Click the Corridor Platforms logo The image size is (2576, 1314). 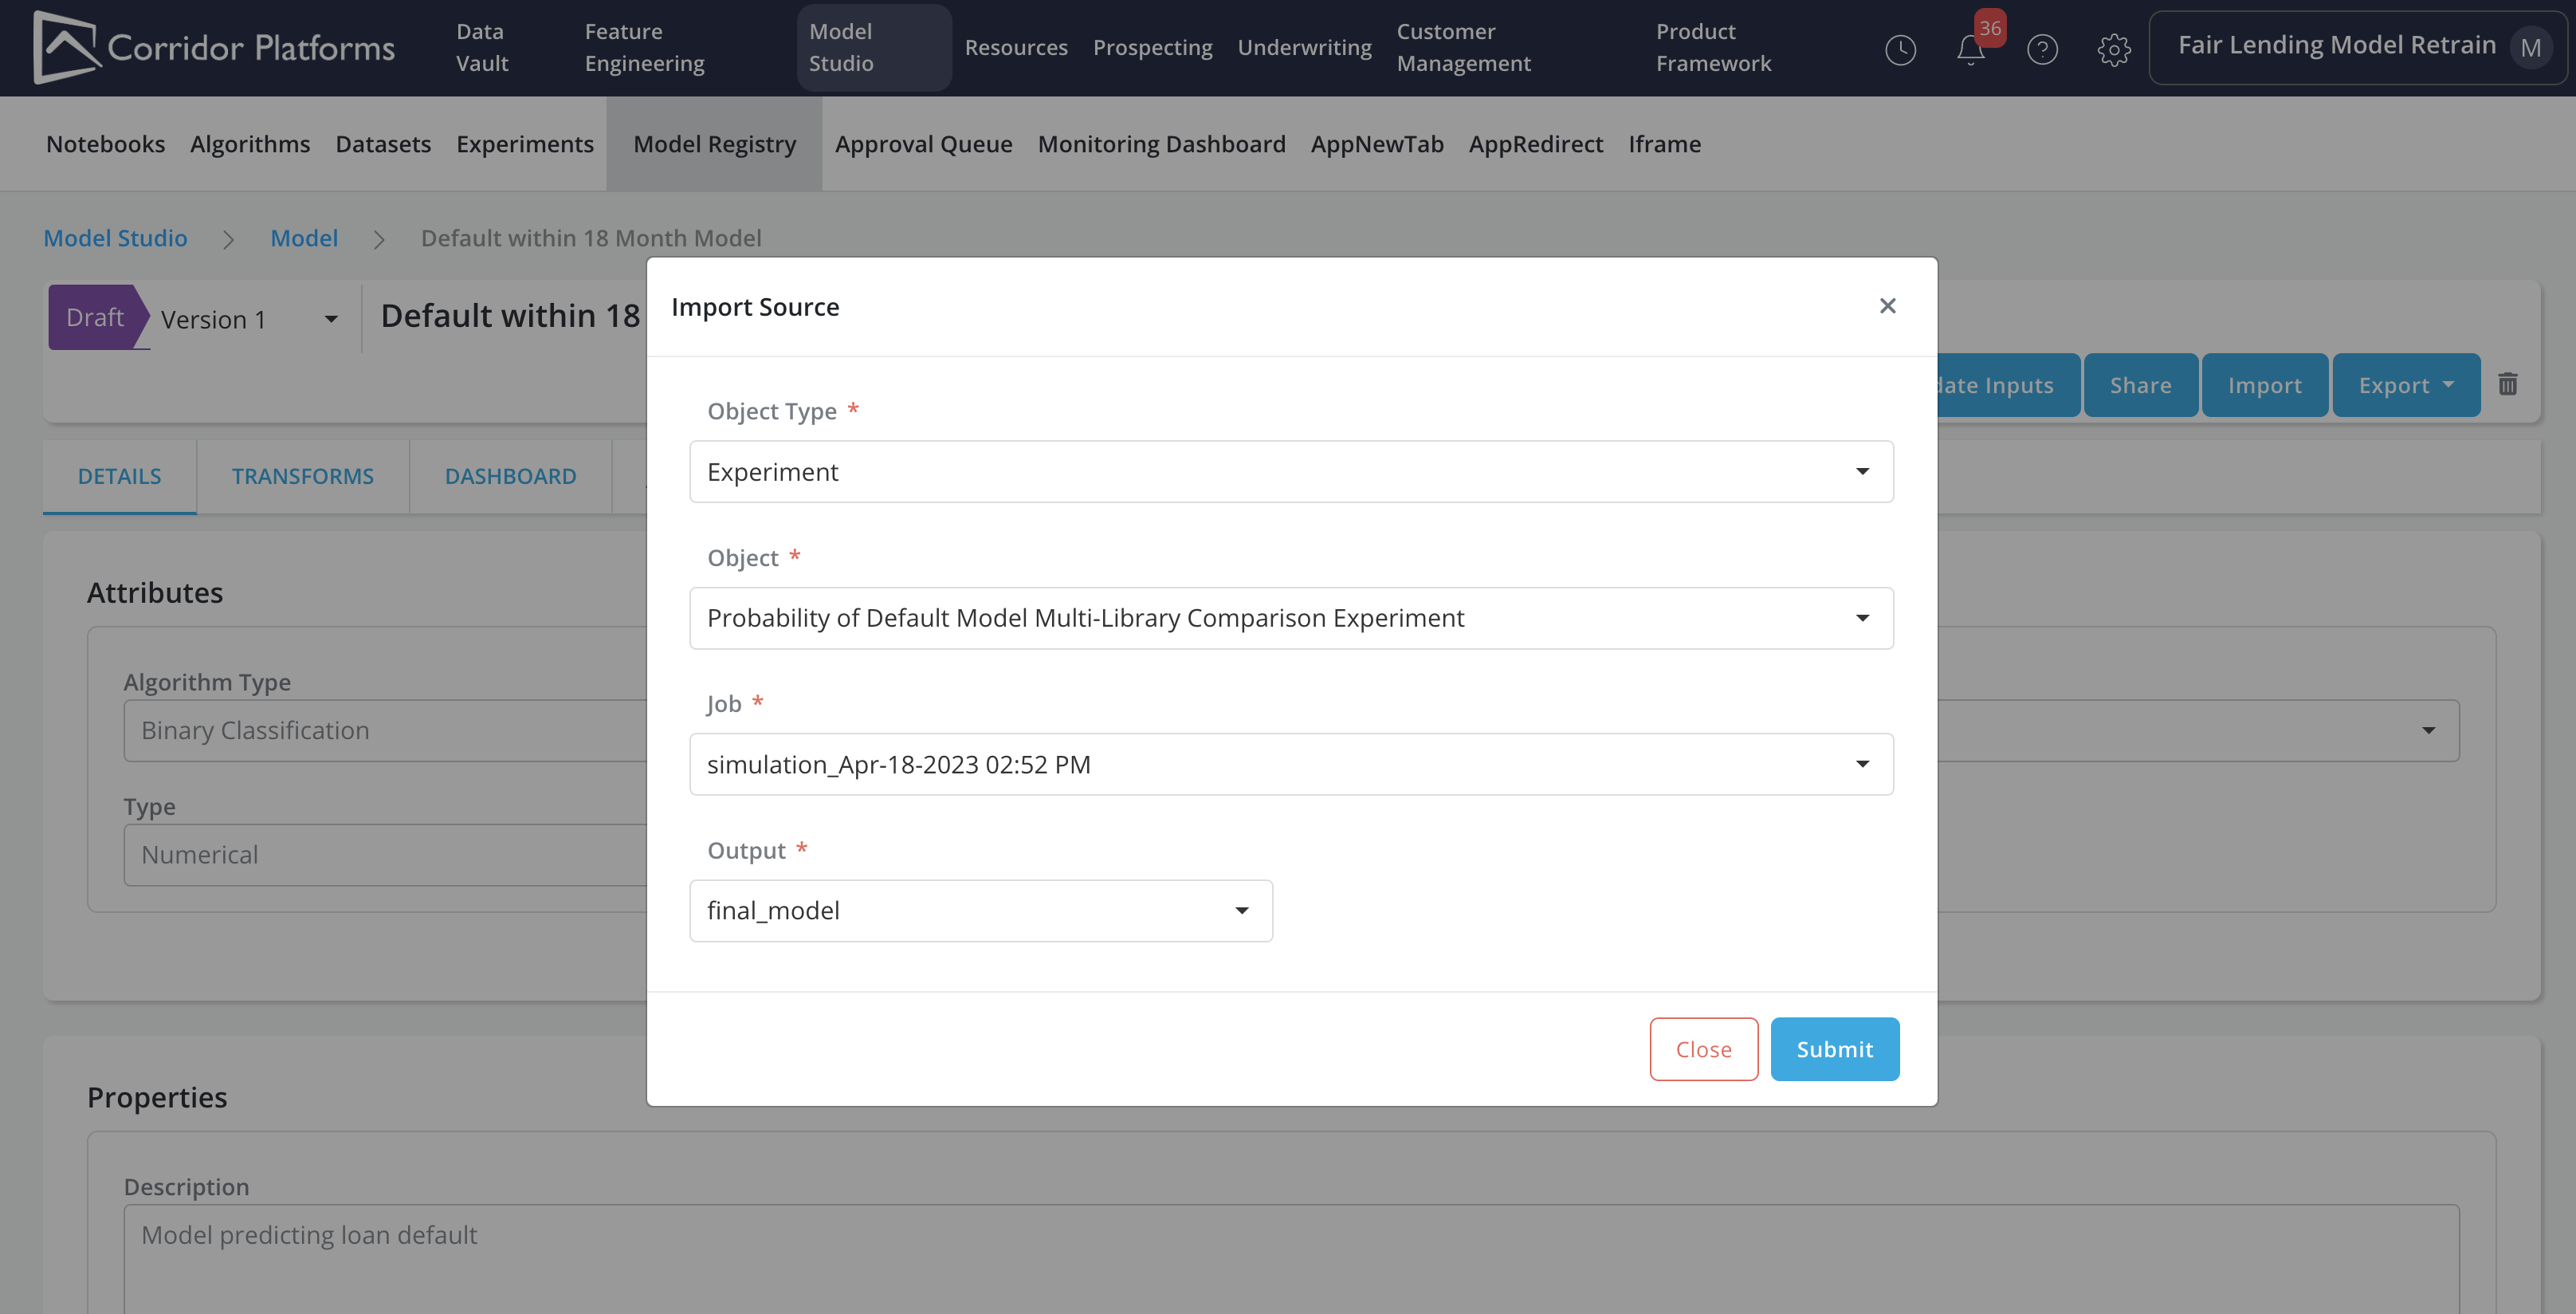tap(213, 47)
